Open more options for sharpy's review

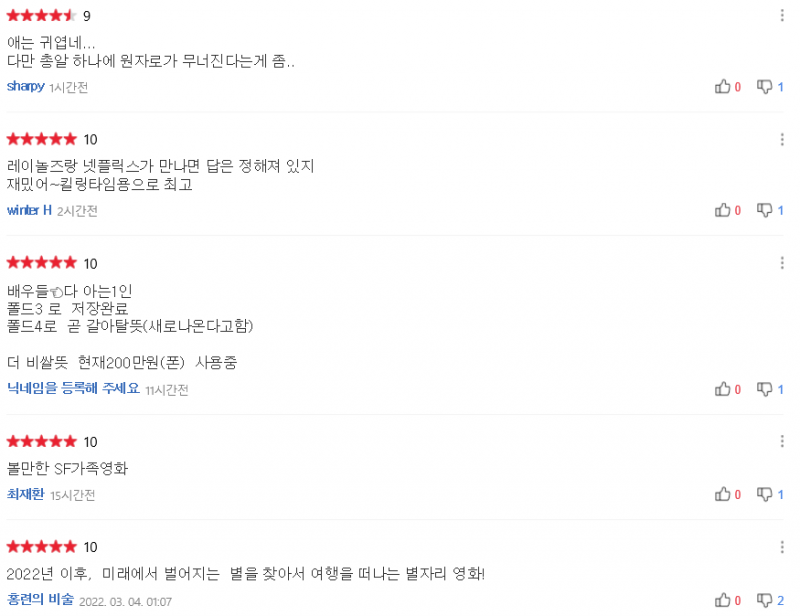[x=782, y=15]
